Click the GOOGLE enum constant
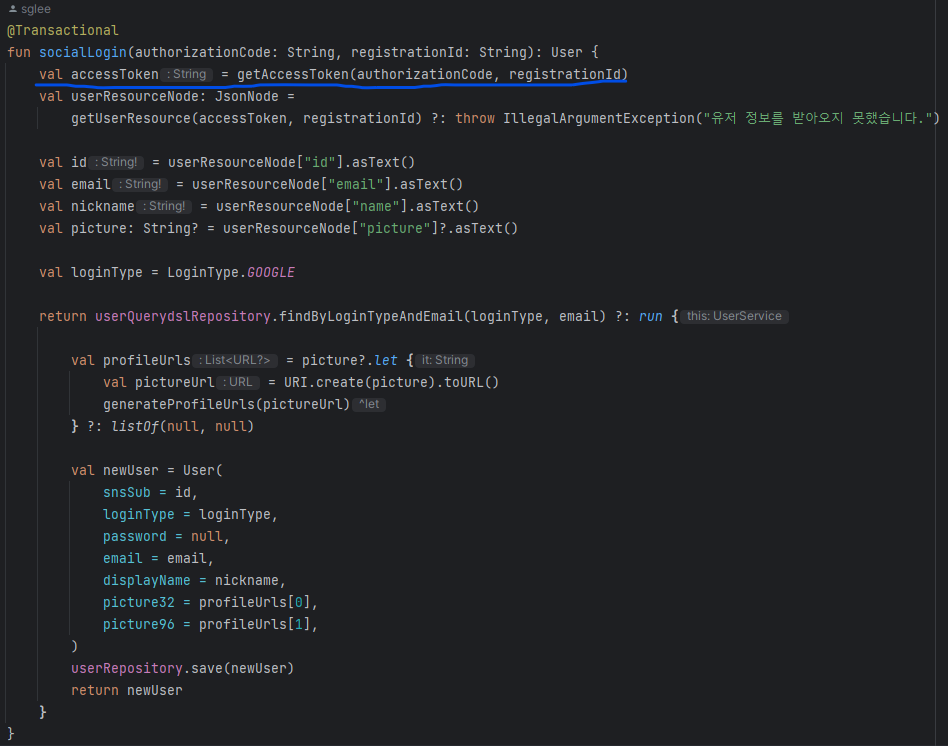The height and width of the screenshot is (746, 948). (x=271, y=273)
